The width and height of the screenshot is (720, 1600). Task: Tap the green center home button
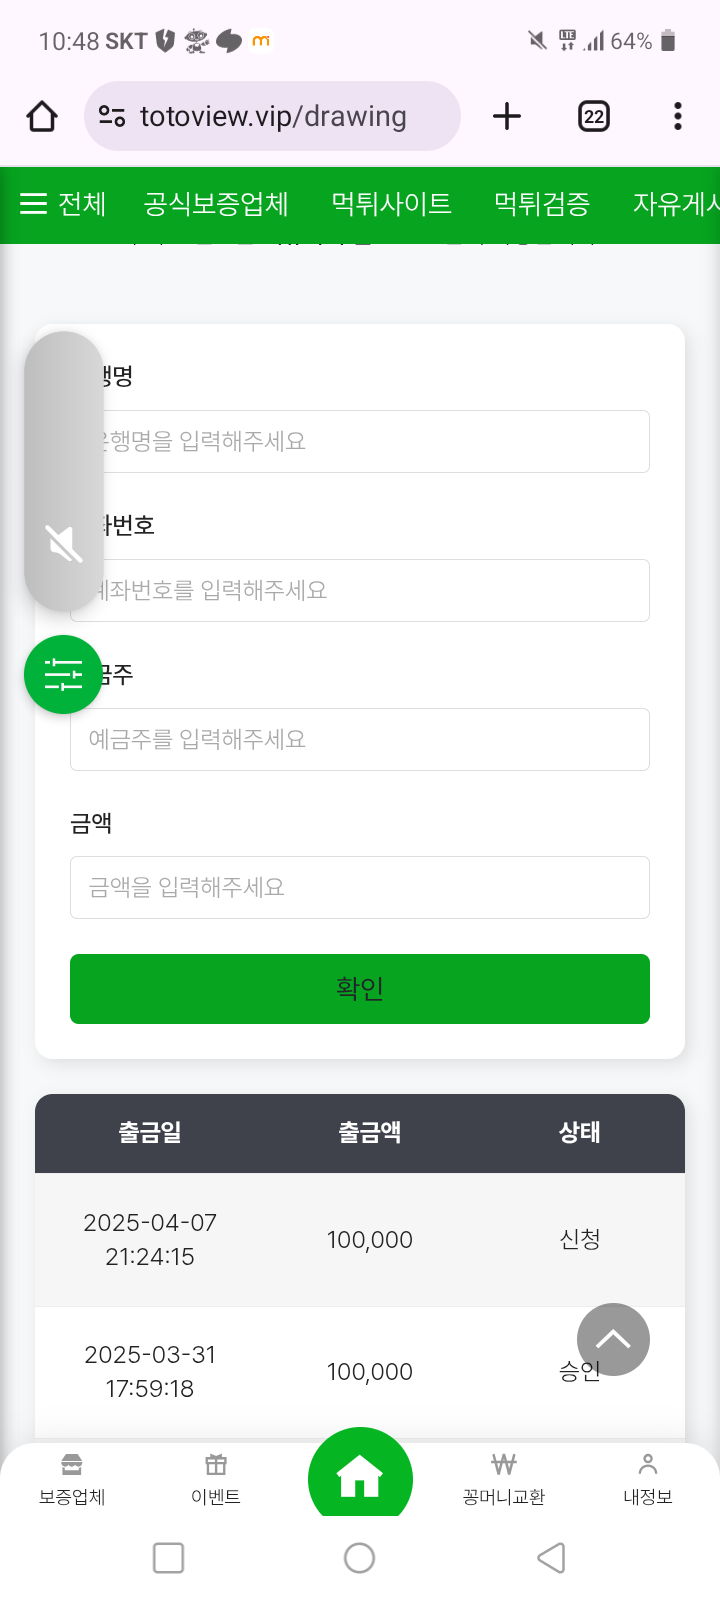click(360, 1477)
